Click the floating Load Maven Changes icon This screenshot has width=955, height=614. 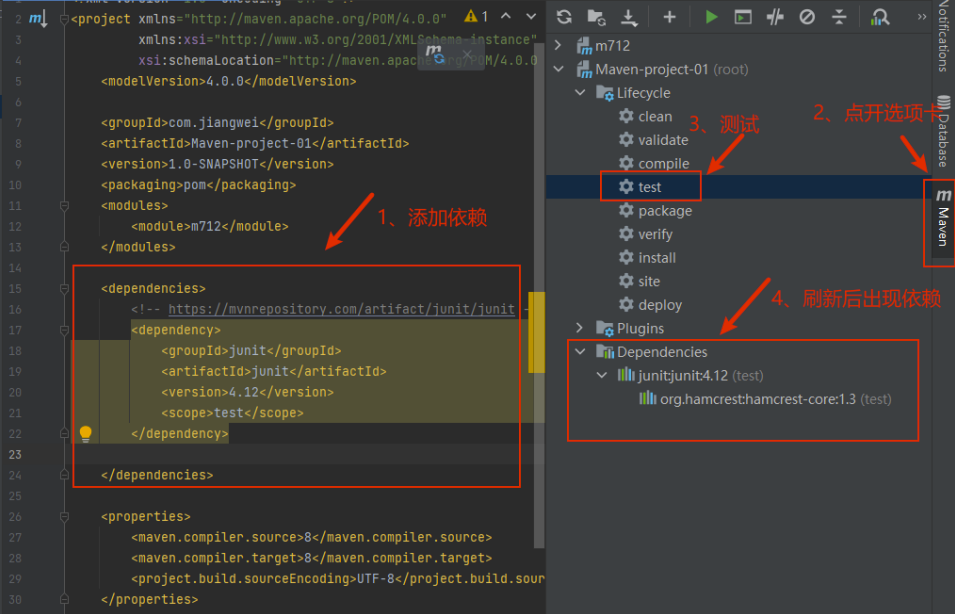point(435,54)
